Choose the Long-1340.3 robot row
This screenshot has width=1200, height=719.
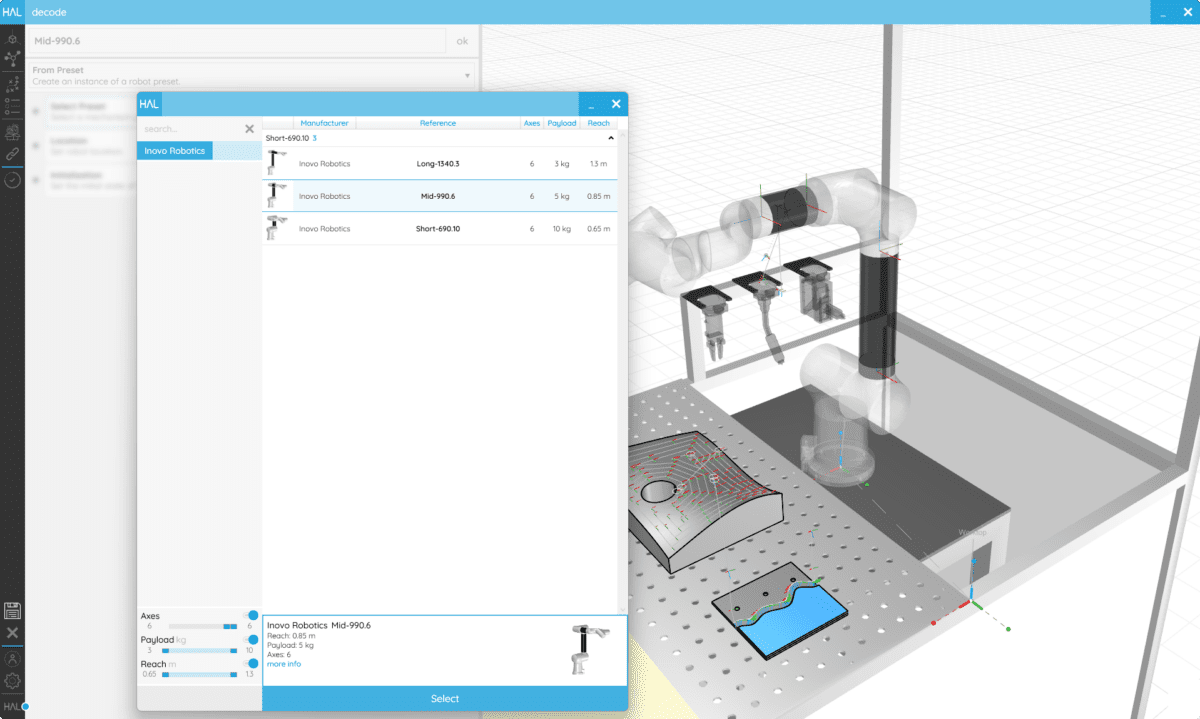[440, 163]
